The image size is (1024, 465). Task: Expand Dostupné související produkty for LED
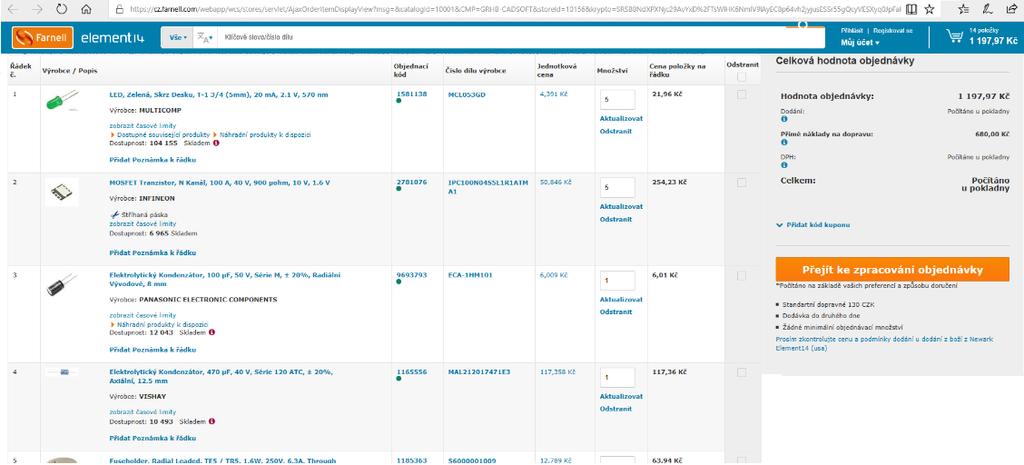[159, 135]
